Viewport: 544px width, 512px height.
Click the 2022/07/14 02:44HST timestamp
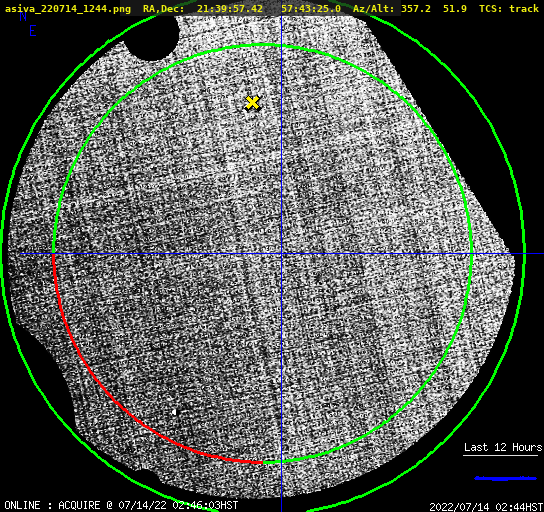(x=486, y=507)
